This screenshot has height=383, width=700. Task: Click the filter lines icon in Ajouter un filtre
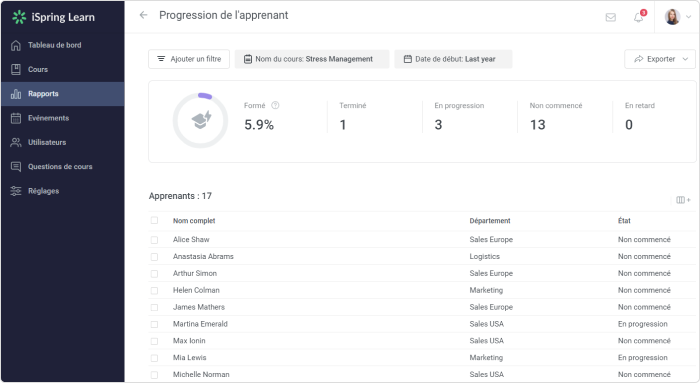(x=161, y=59)
